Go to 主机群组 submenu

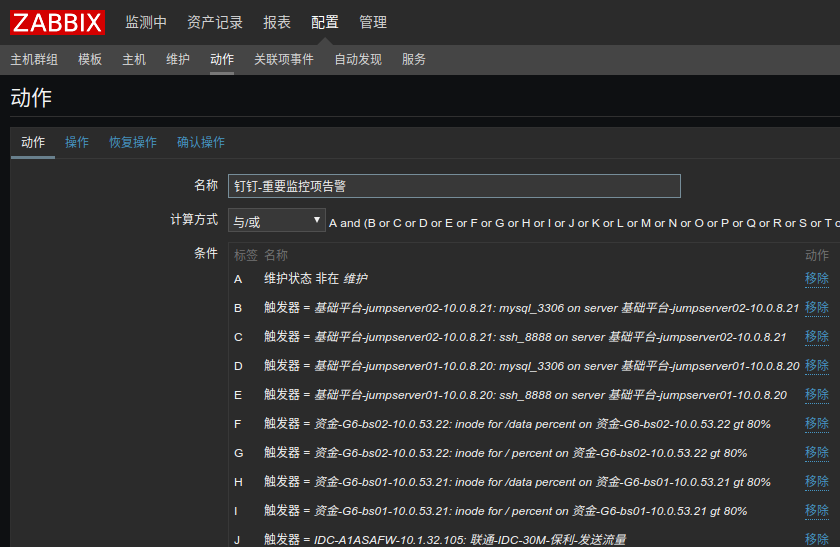click(x=34, y=59)
